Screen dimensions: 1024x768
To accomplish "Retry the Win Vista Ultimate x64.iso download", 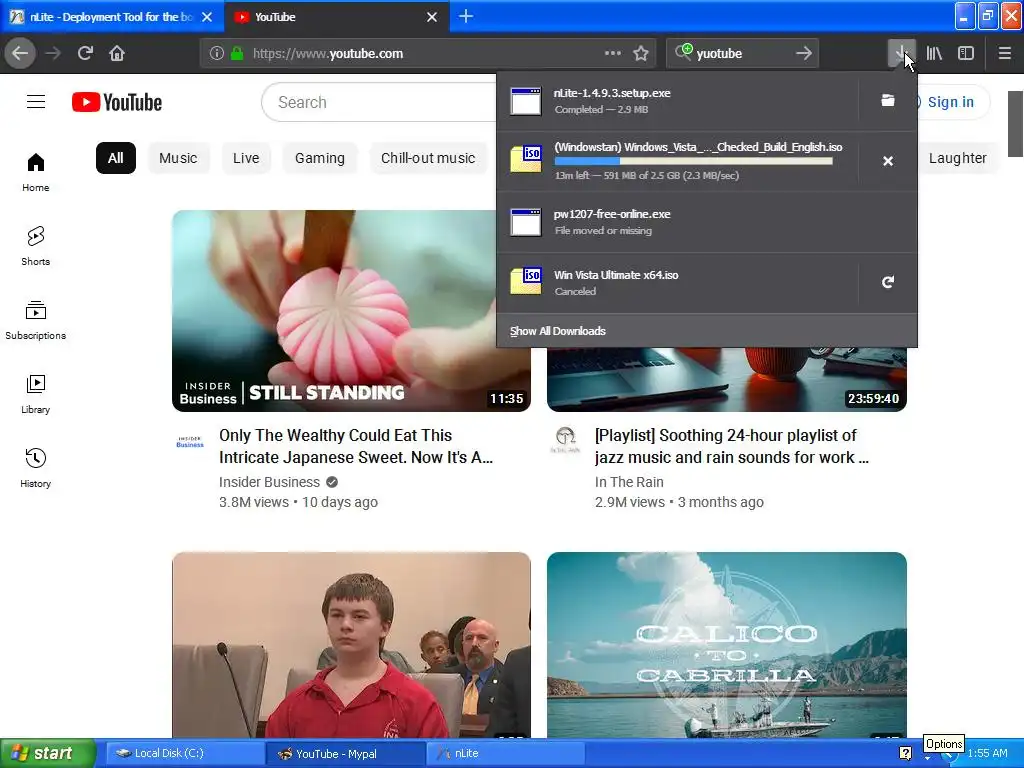I will 888,282.
